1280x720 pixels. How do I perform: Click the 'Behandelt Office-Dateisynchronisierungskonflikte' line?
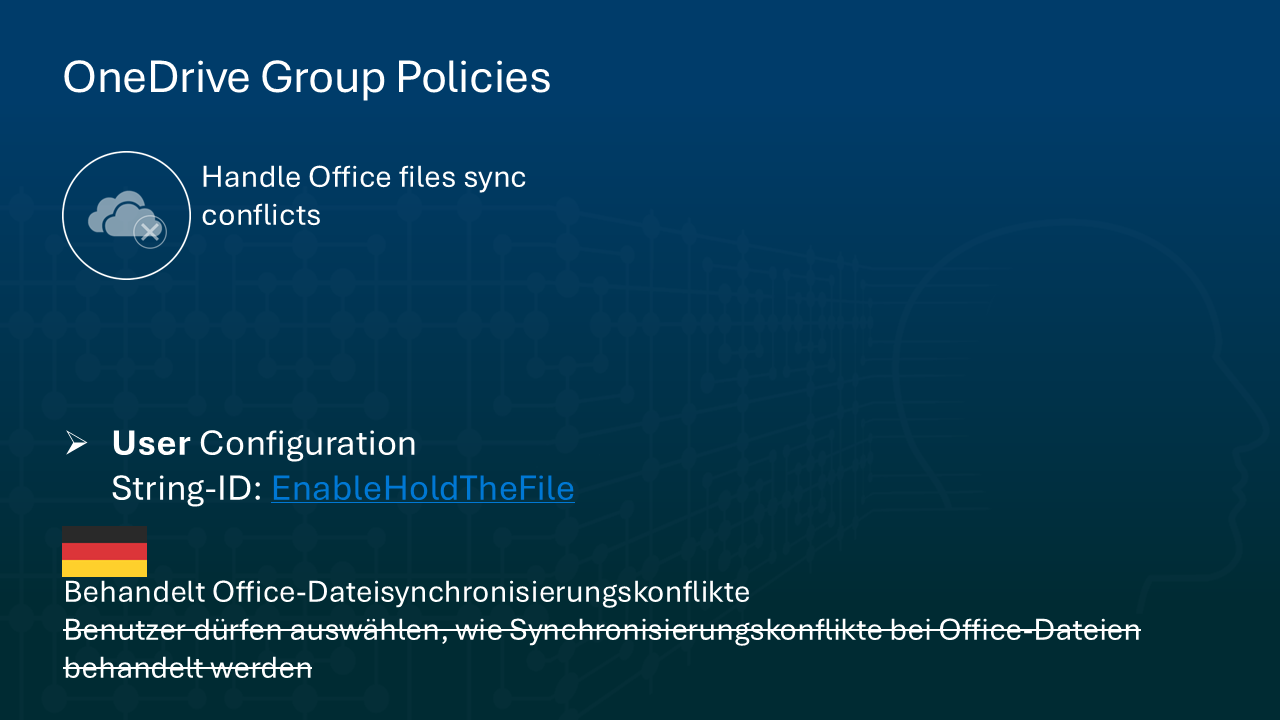point(406,592)
